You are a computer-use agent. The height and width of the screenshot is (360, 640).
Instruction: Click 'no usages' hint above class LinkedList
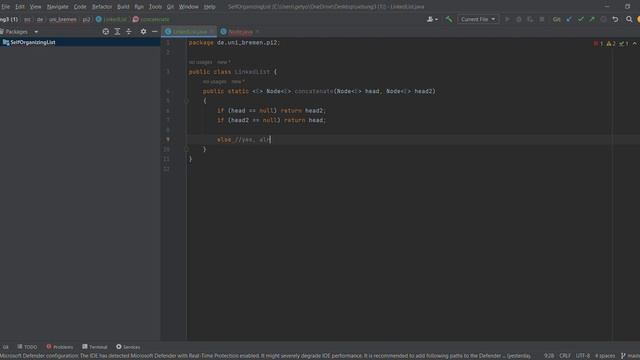click(x=200, y=62)
